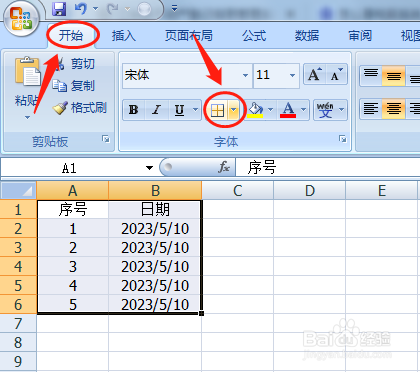Open the undo history dropdown arrow
This screenshot has height=372, width=420.
click(96, 9)
